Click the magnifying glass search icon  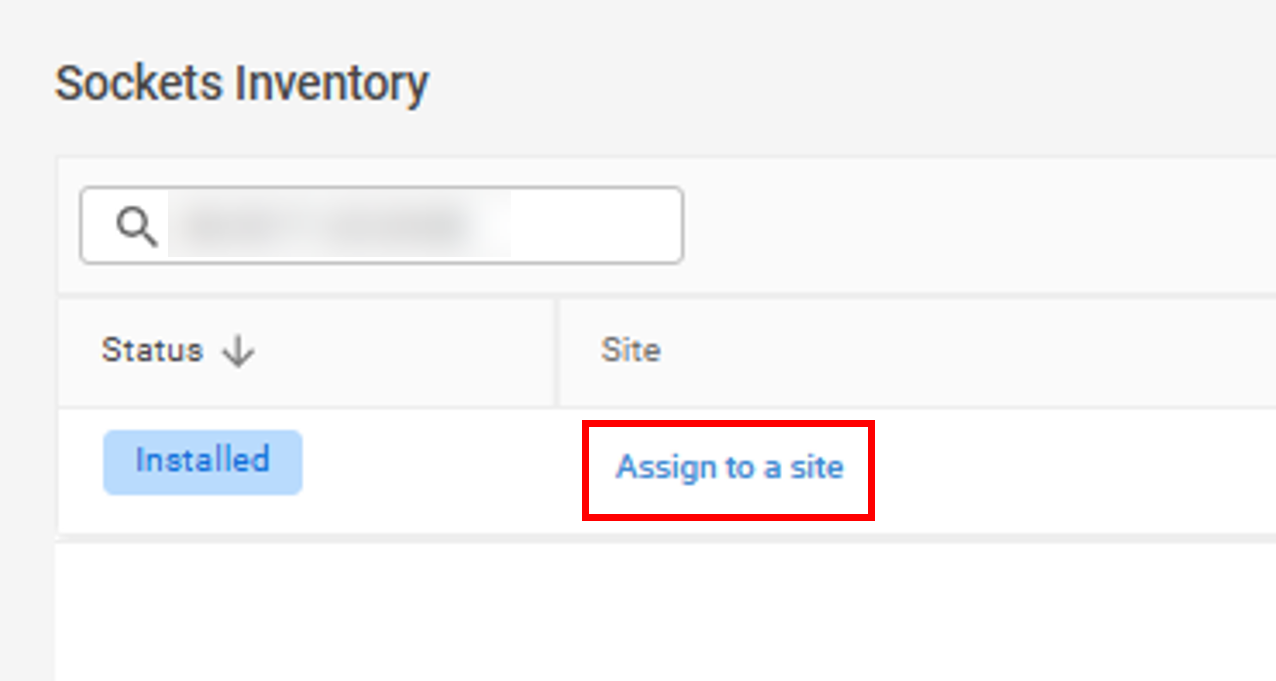tap(137, 227)
